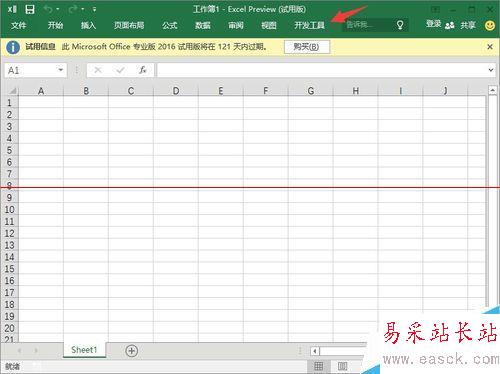Screen dimensions: 500x374
Task: Click the horizontal scrollbar left arrow
Action: (x=315, y=351)
